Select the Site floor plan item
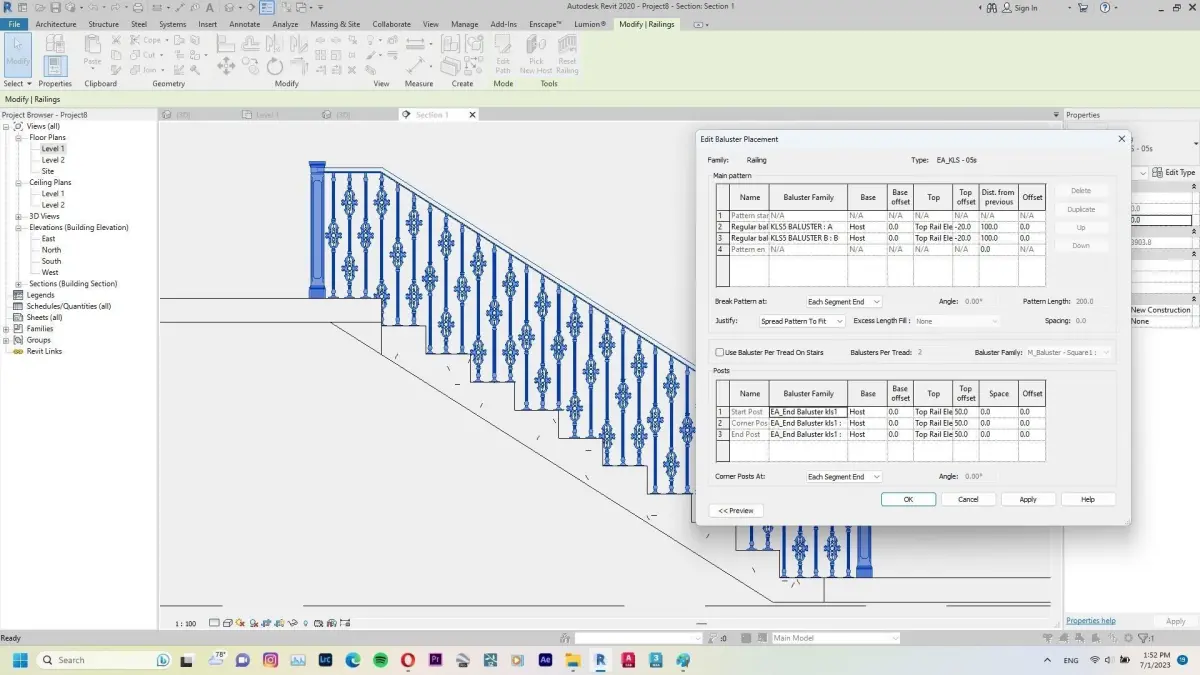The width and height of the screenshot is (1200, 675). pyautogui.click(x=48, y=171)
